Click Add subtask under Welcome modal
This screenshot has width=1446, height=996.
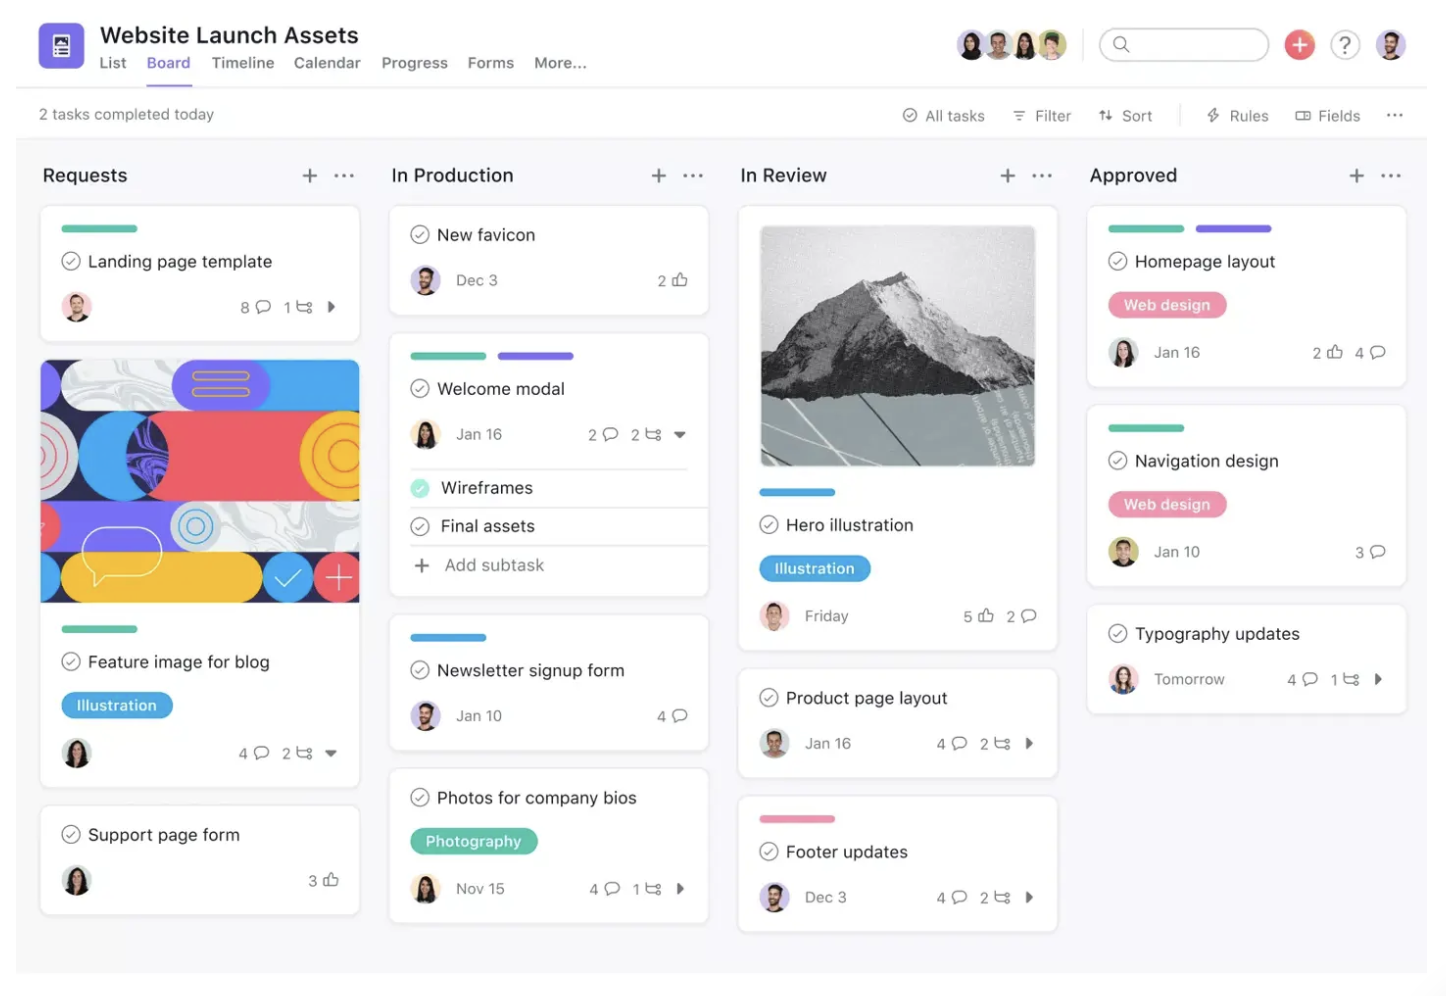pos(479,566)
